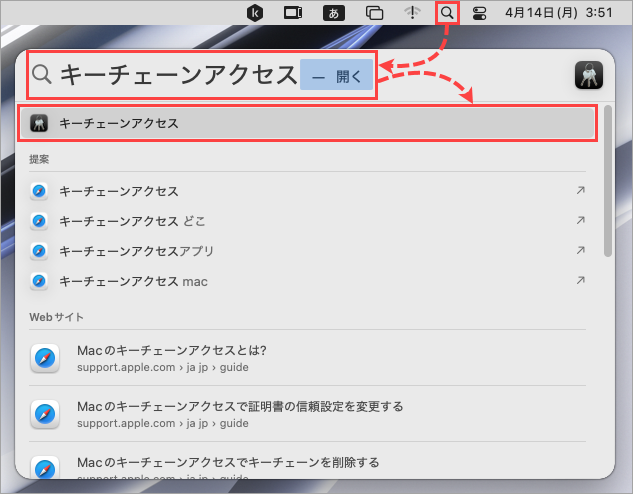Click the arrow for the キーチェーンアクセス mac suggestion
The height and width of the screenshot is (494, 633).
click(x=581, y=280)
